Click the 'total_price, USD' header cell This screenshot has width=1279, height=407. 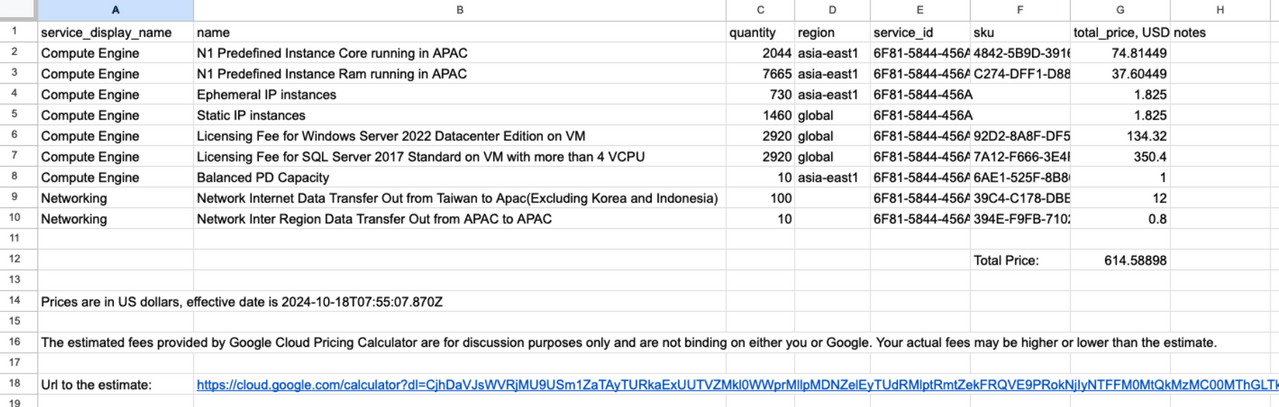click(1120, 32)
